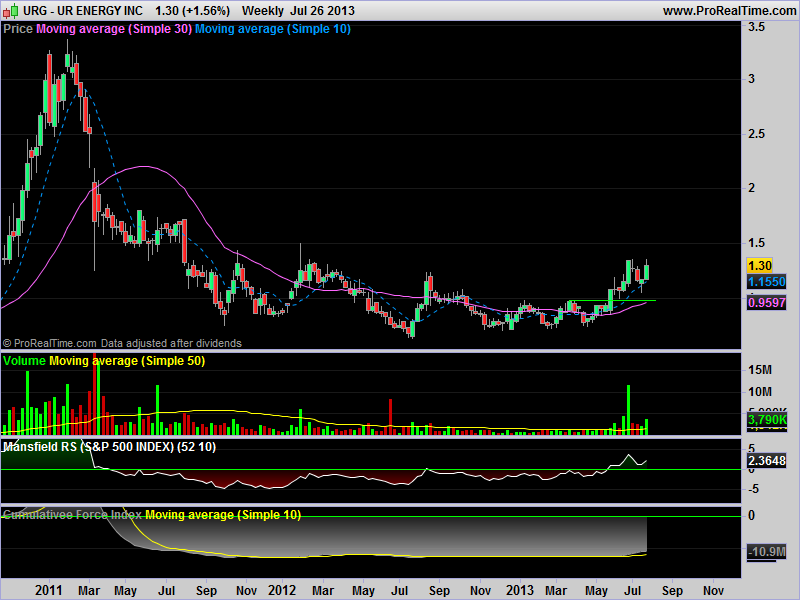Image resolution: width=800 pixels, height=600 pixels.
Task: Select the blue Moving average (Simple 10) legend
Action: click(x=272, y=29)
